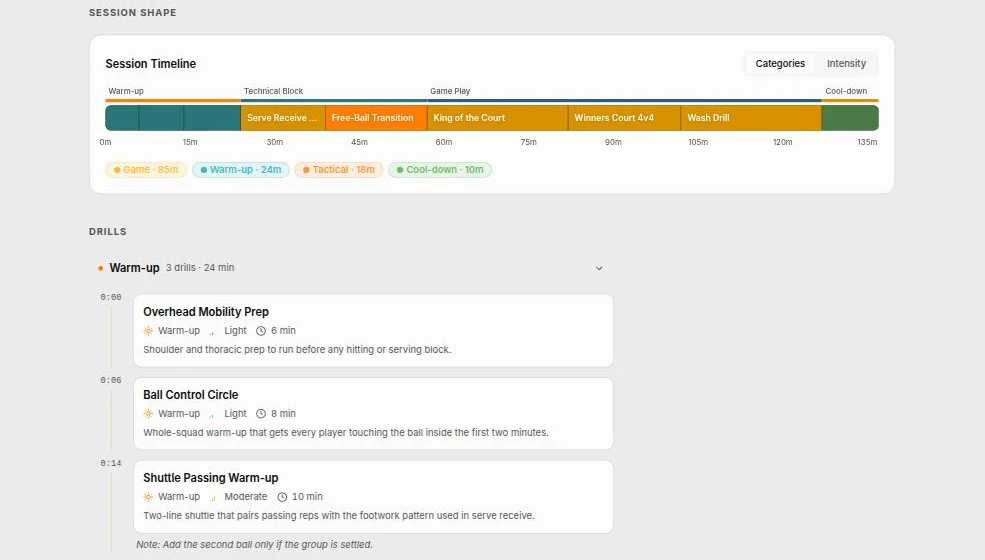Select Free-Ball Transition timeline segment
This screenshot has width=985, height=560.
click(x=376, y=118)
